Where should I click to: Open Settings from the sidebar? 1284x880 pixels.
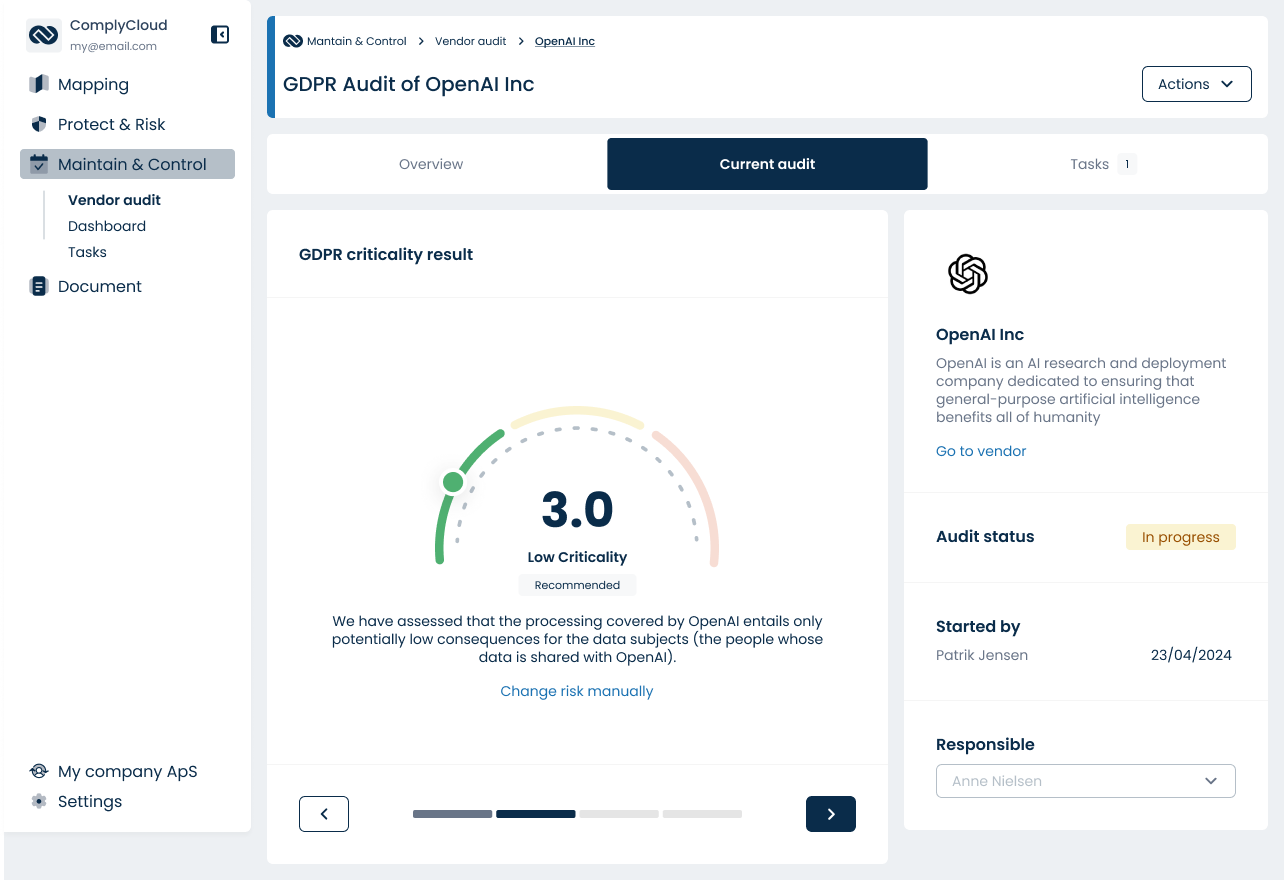[x=90, y=801]
